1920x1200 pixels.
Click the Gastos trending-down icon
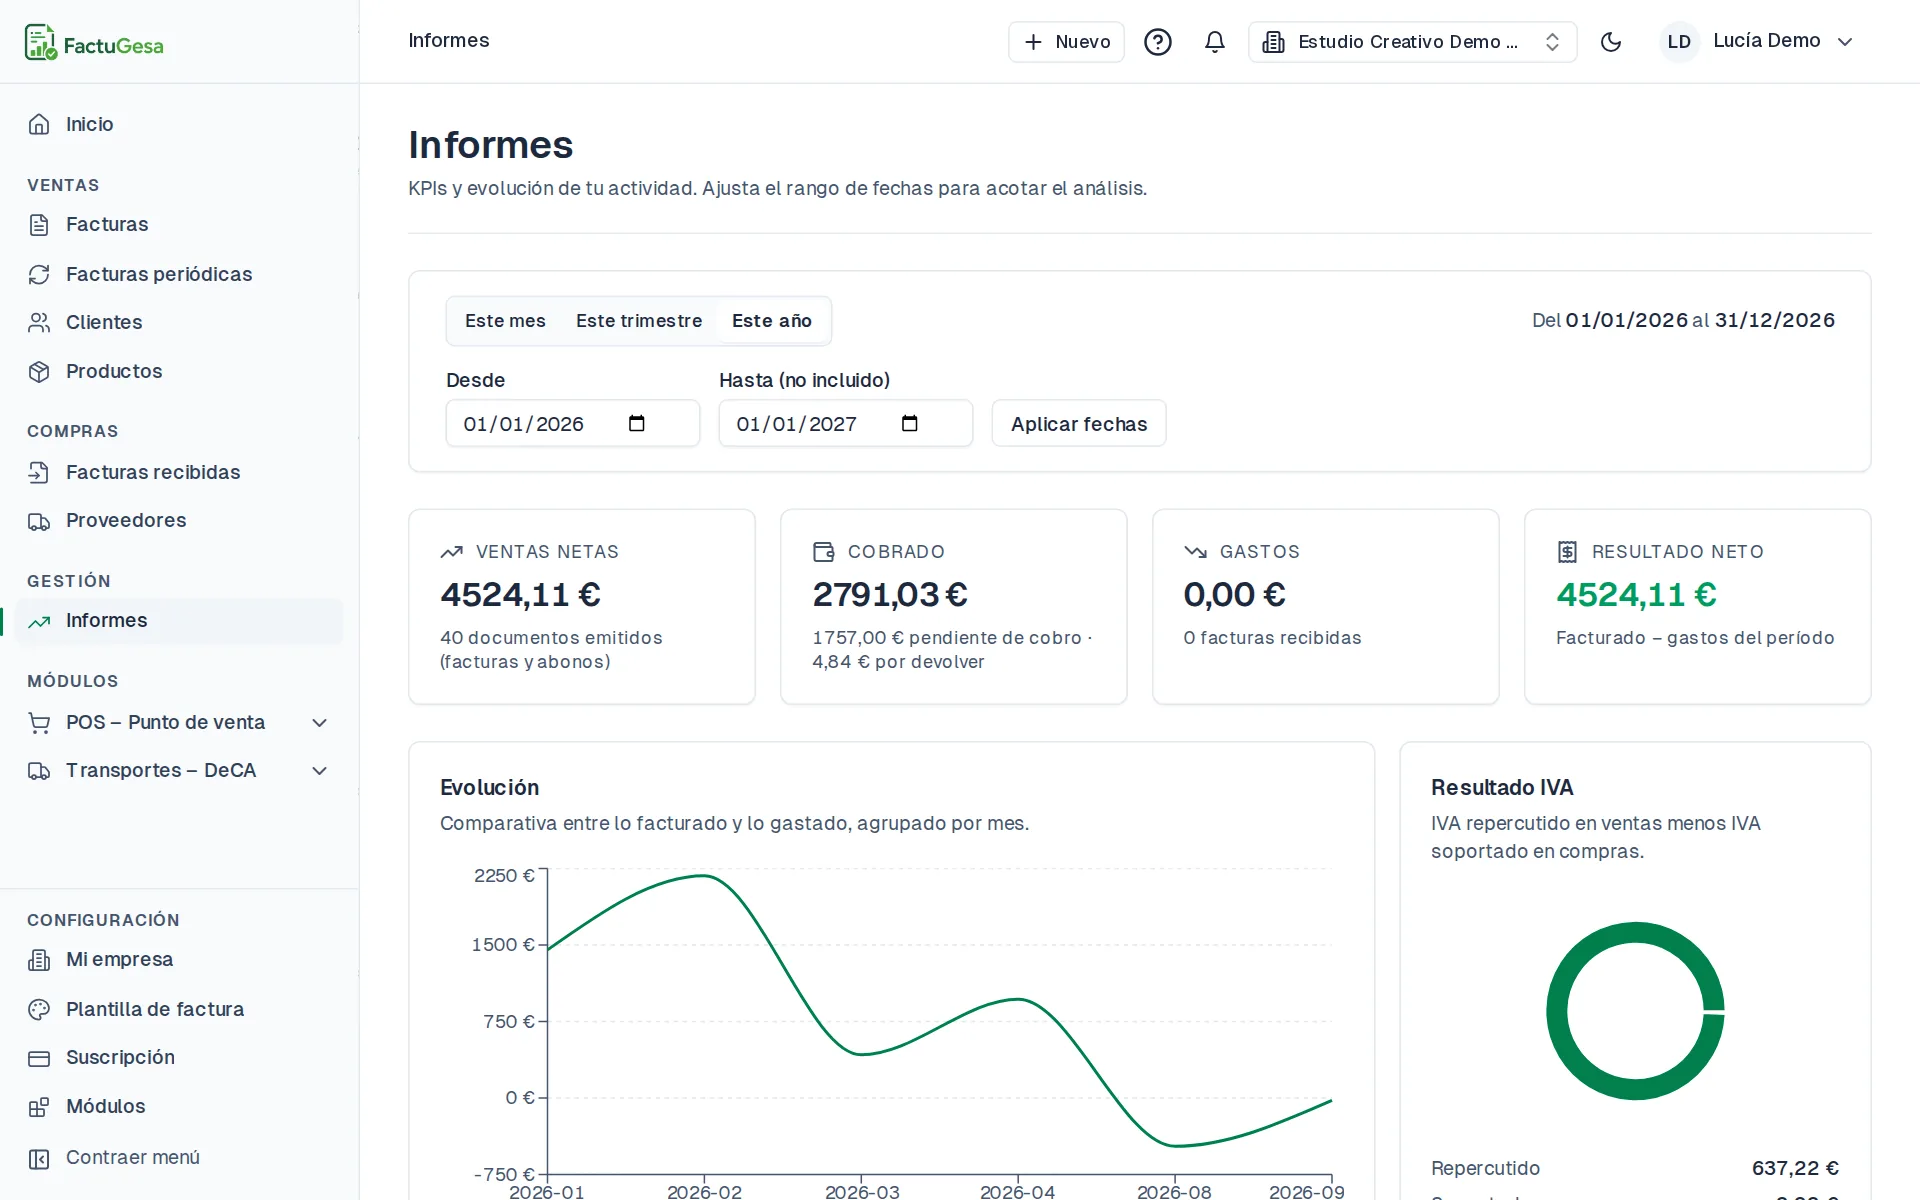tap(1195, 552)
